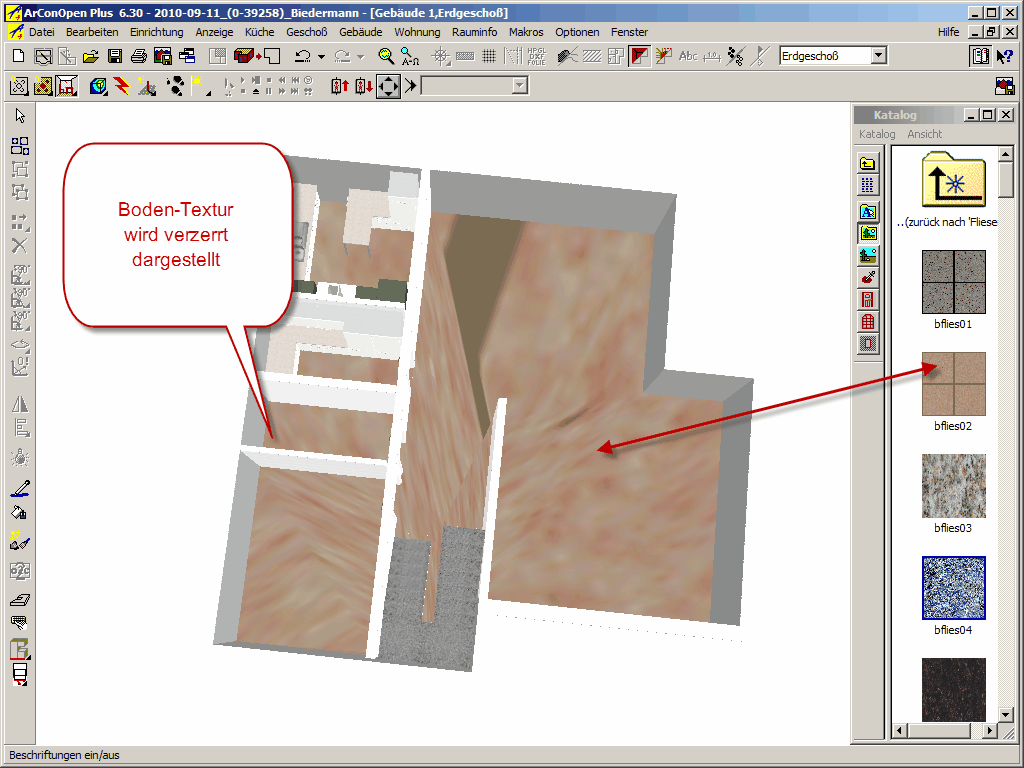Viewport: 1024px width, 768px height.
Task: Click the red lightning bolt icon
Action: click(122, 86)
